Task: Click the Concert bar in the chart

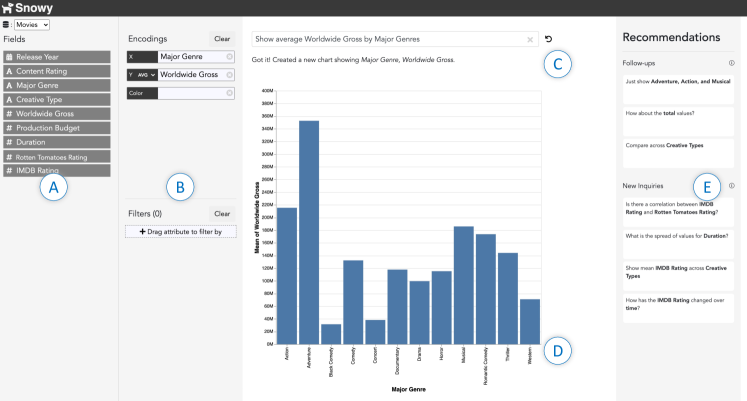Action: [x=375, y=332]
